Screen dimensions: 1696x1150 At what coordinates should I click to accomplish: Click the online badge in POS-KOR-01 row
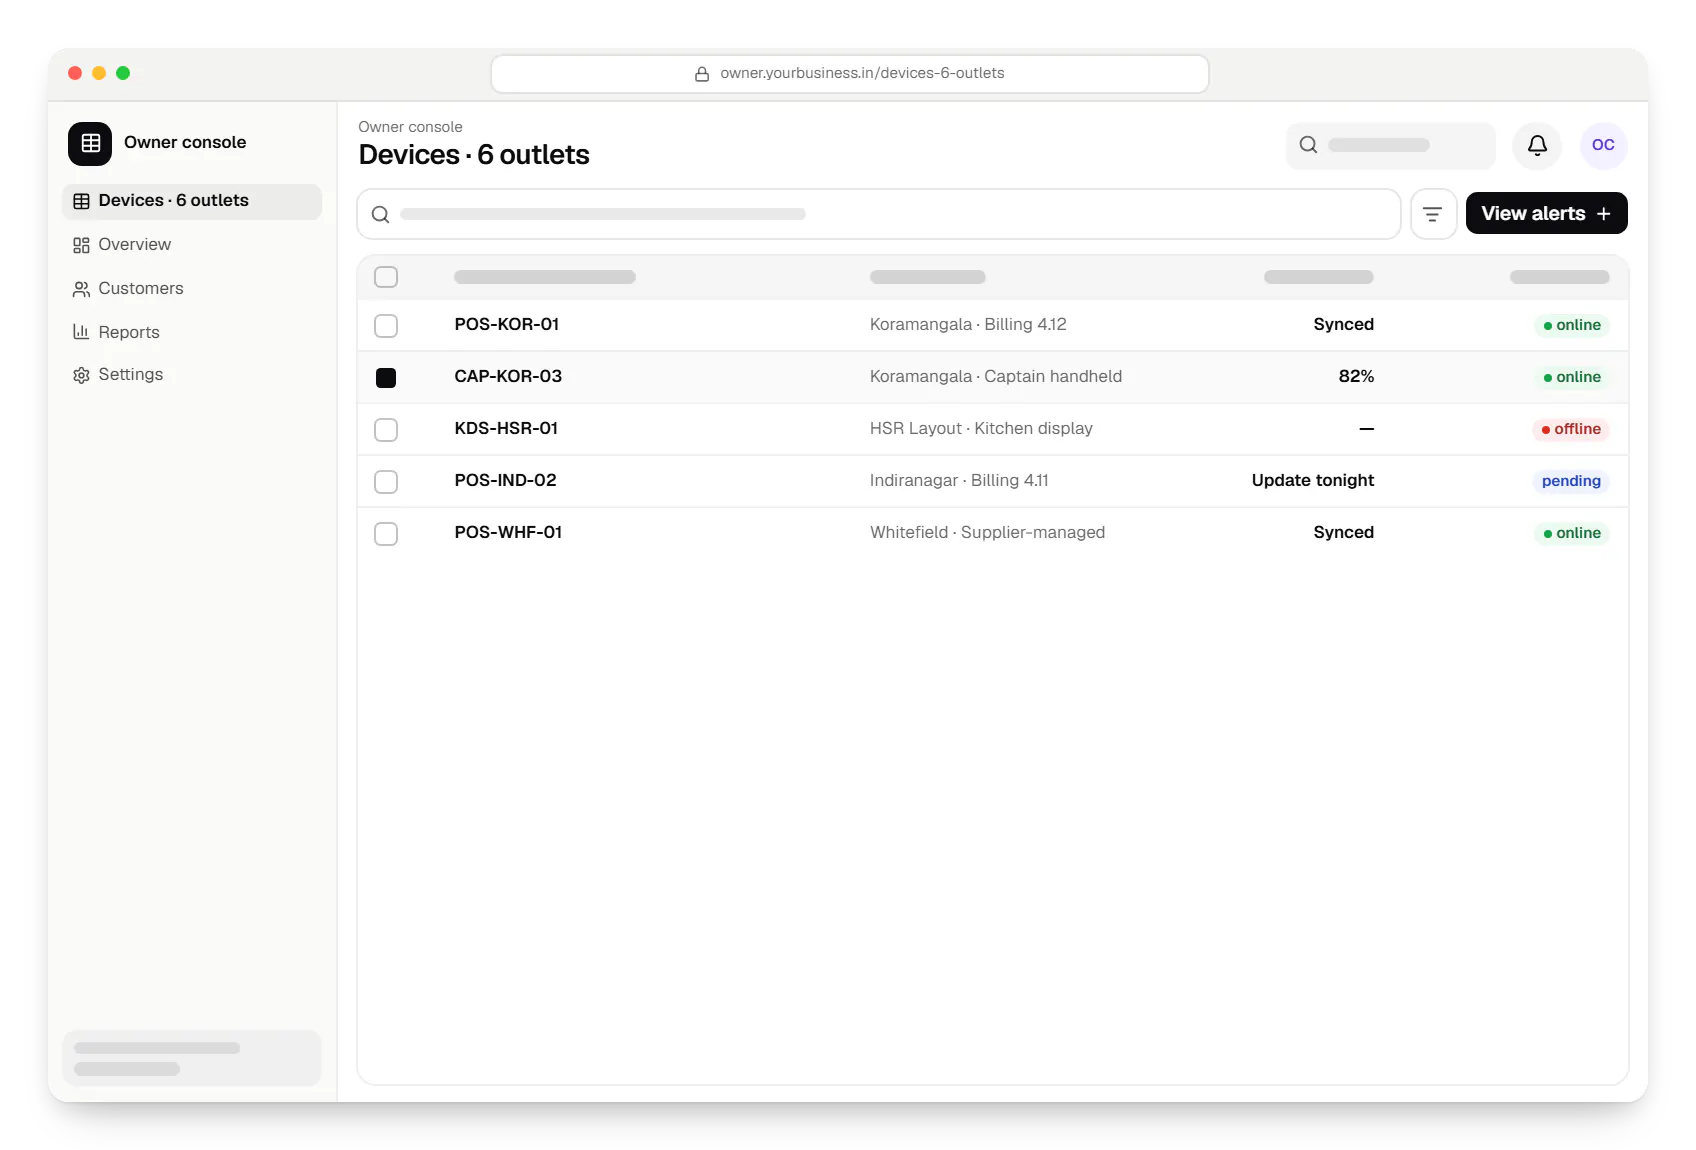(1572, 326)
